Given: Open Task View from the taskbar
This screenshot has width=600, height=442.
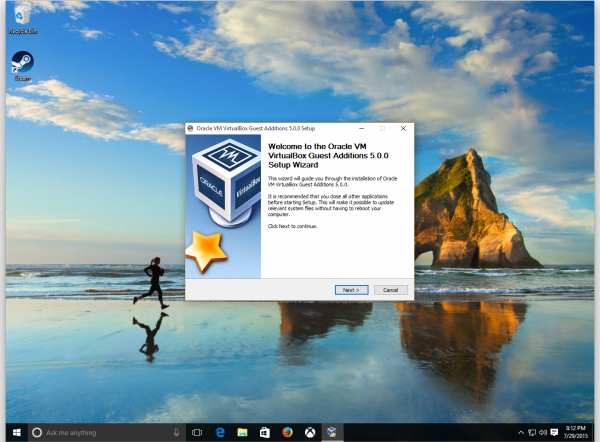Looking at the screenshot, I should (x=197, y=432).
